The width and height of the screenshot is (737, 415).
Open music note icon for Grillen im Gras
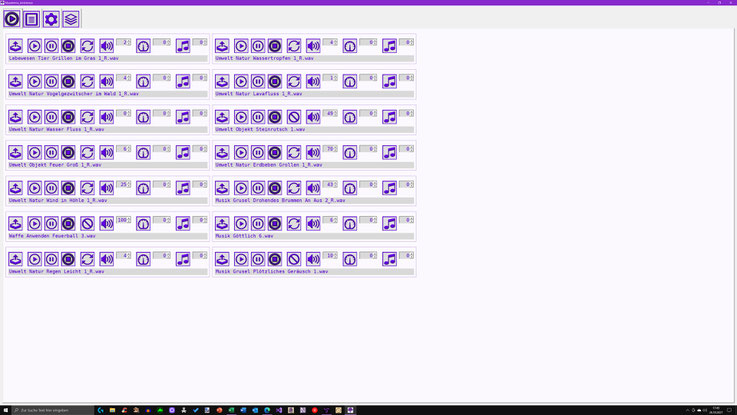[x=183, y=46]
